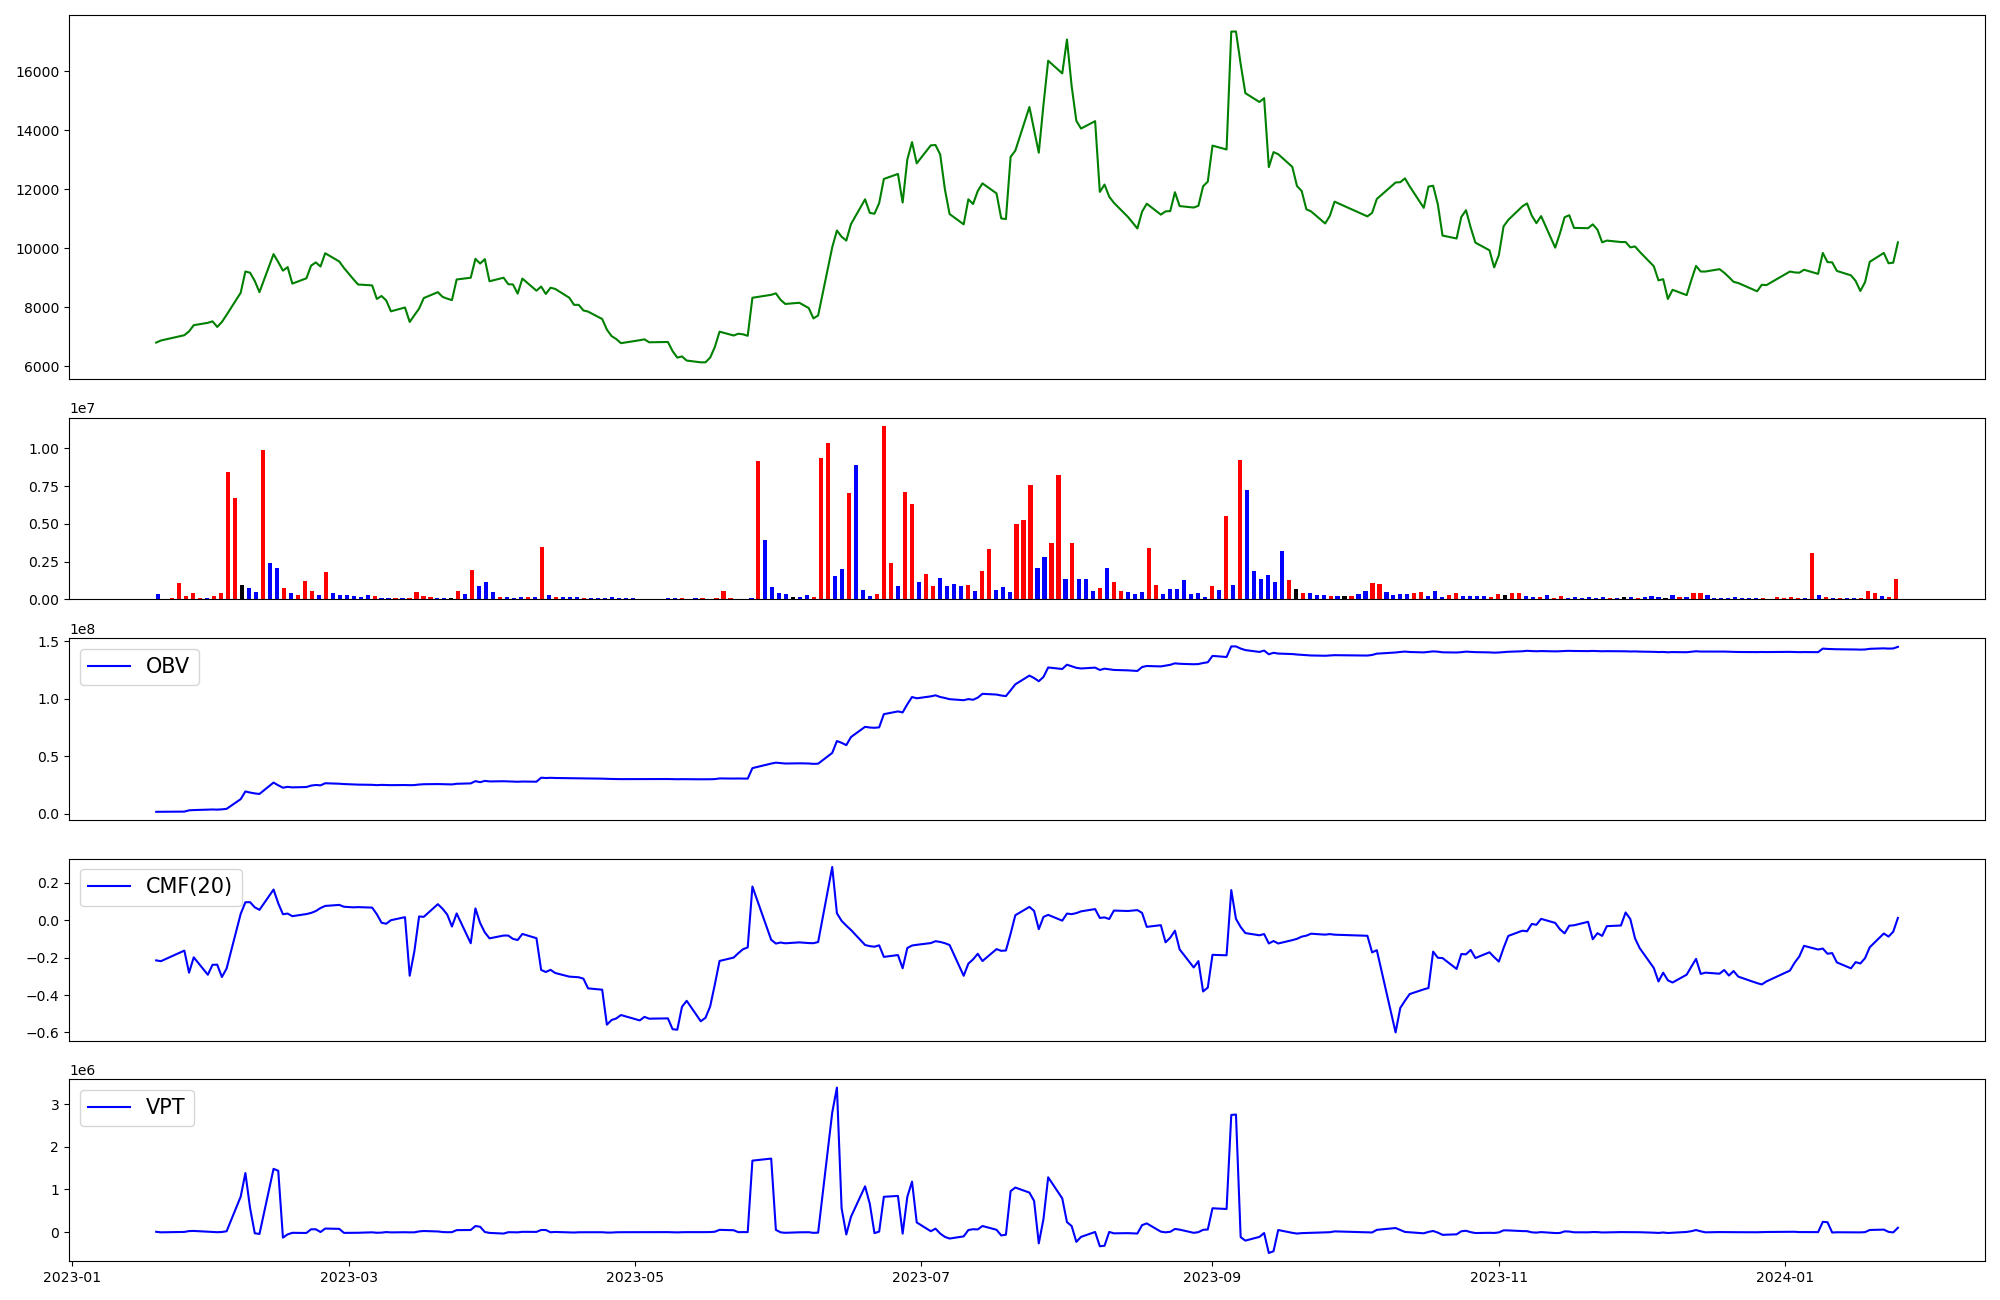Click the 2024-01 date tick label
The width and height of the screenshot is (2000, 1300).
(x=1784, y=1277)
